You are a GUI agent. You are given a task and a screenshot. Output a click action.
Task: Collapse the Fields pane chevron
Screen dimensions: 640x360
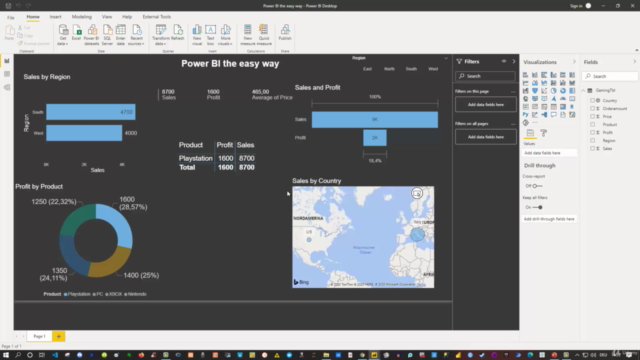(x=634, y=62)
